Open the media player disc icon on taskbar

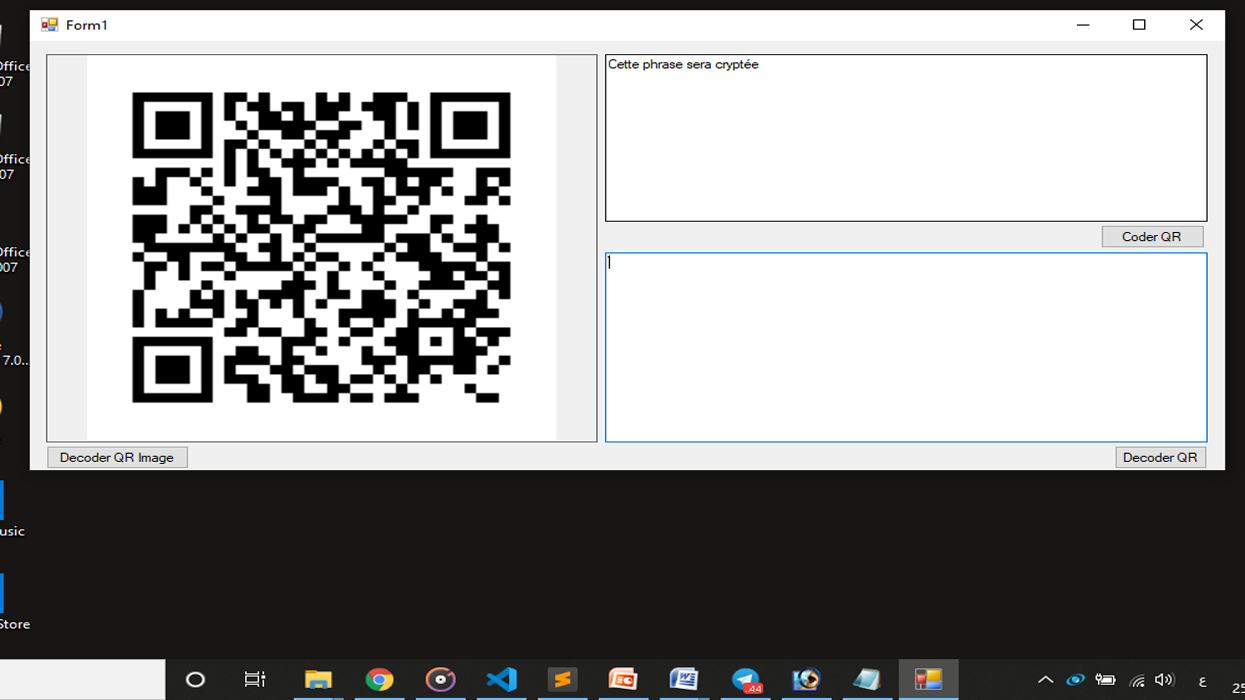440,680
